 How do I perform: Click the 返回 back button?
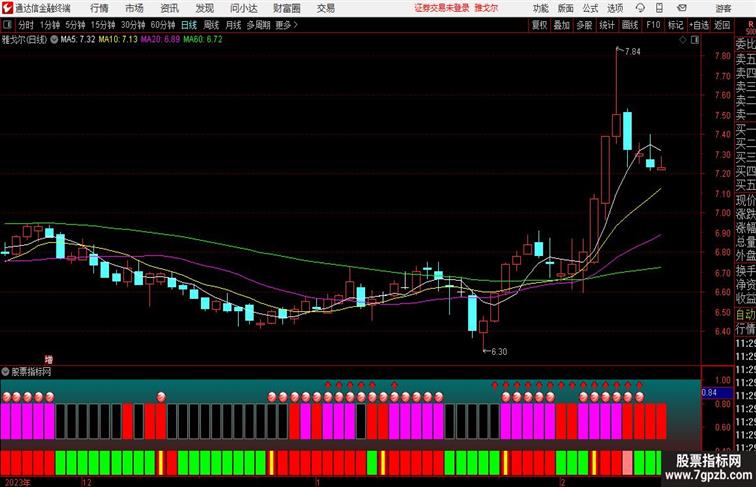(722, 25)
